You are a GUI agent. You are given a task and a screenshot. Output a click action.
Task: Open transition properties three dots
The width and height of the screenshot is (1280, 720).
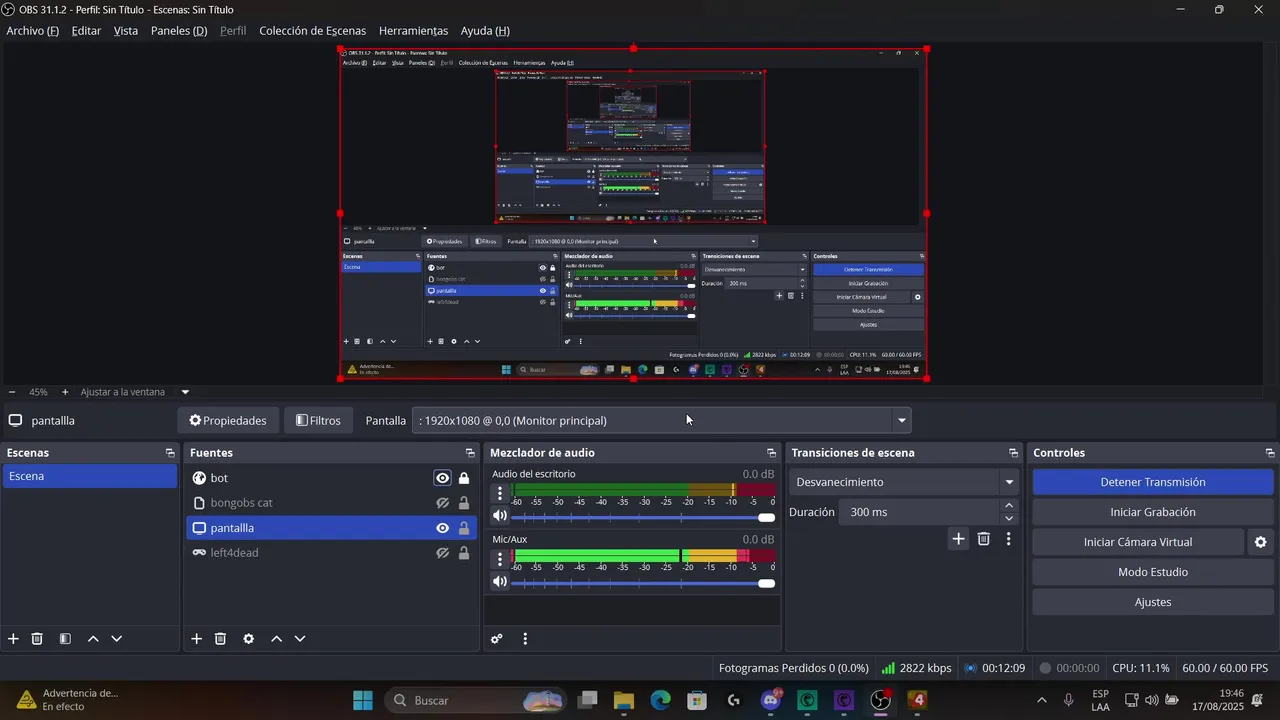pyautogui.click(x=1008, y=539)
